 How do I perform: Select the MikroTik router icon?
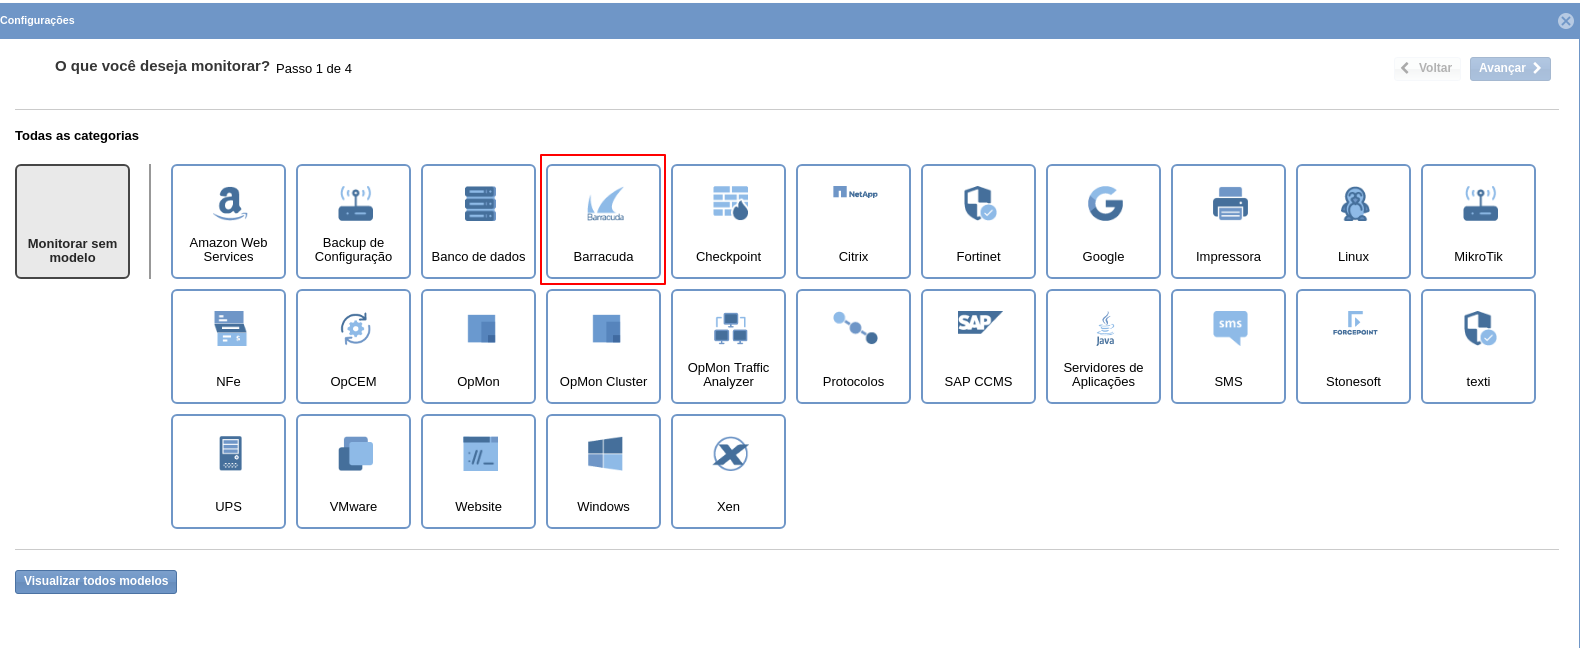point(1478,221)
